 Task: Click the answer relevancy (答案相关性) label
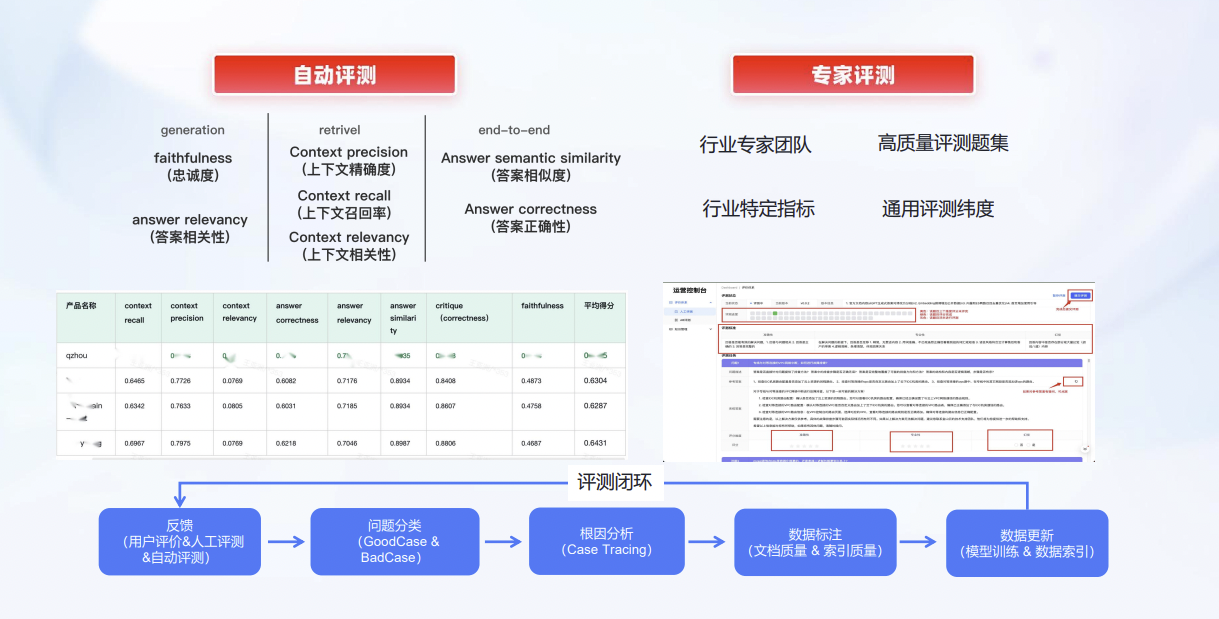pos(190,228)
